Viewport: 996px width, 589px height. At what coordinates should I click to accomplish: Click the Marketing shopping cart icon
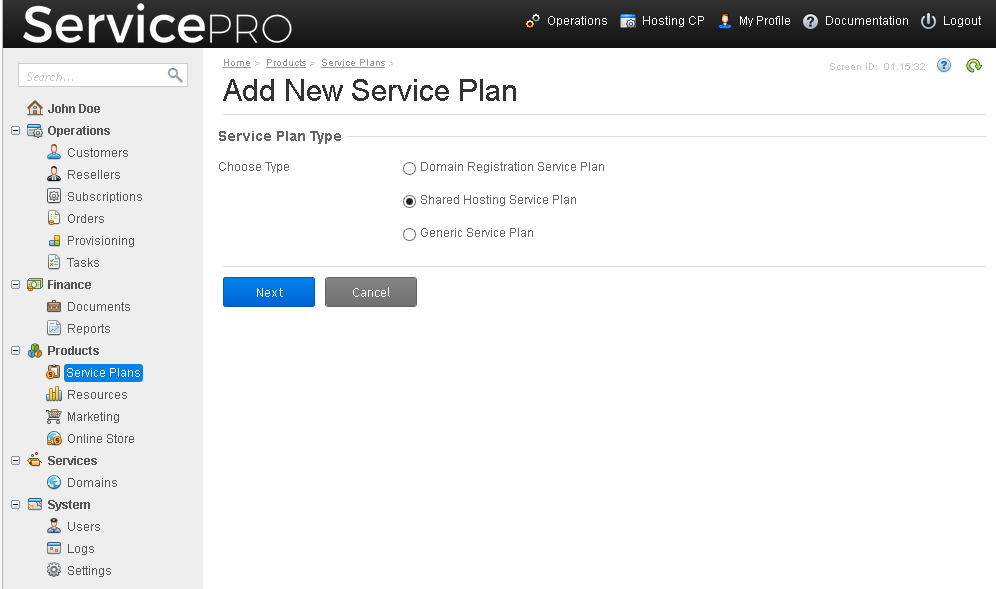pos(54,416)
